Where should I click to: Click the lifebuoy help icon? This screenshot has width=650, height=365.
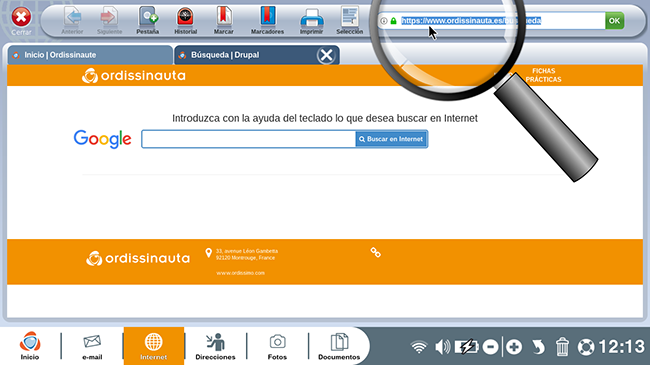[586, 347]
